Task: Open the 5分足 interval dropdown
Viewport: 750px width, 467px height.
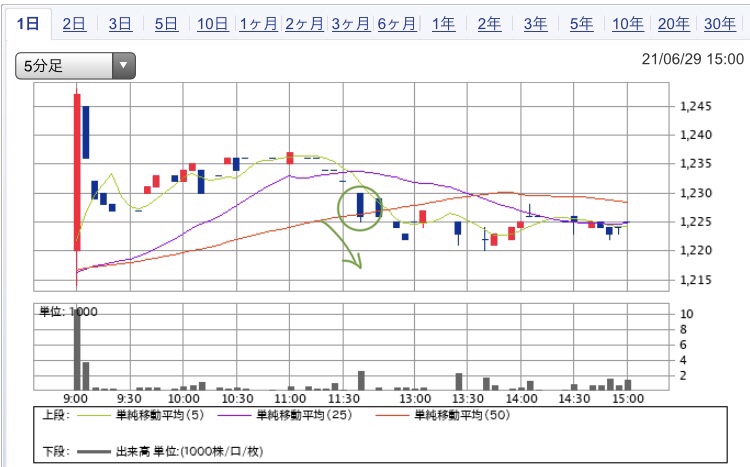Action: 76,66
